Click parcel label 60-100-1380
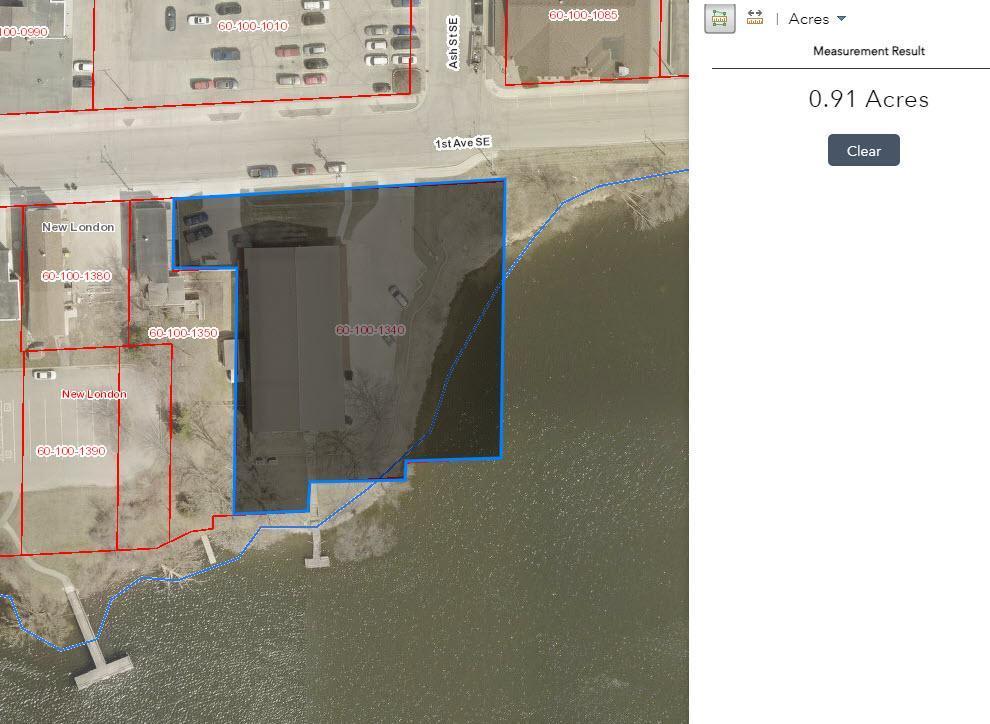990x724 pixels. point(76,276)
